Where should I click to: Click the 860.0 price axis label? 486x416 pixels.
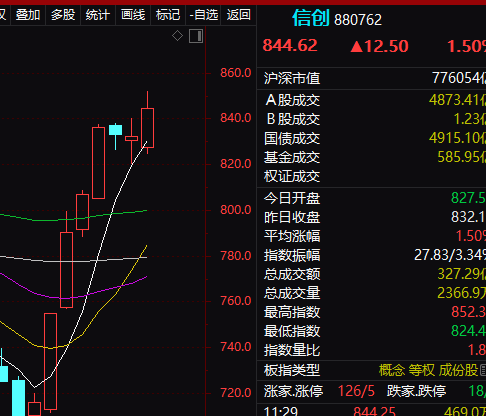tap(236, 73)
